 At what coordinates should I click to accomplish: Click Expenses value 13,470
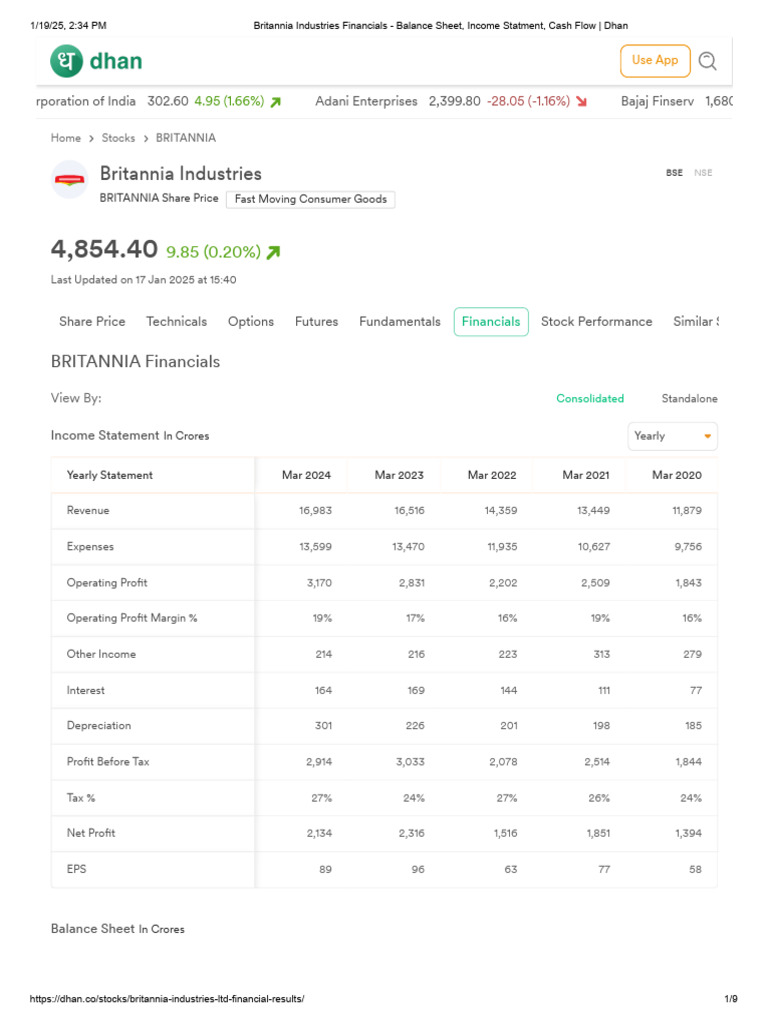pos(408,547)
